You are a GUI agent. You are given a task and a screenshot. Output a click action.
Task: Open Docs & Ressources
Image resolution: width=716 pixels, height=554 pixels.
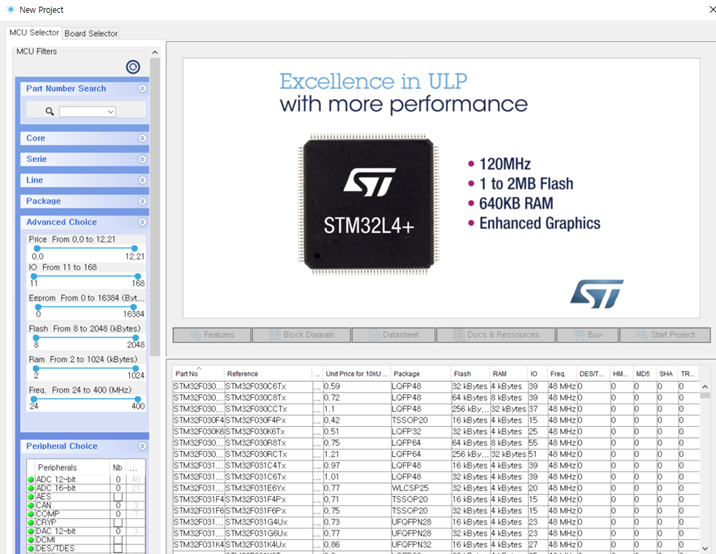pos(496,335)
